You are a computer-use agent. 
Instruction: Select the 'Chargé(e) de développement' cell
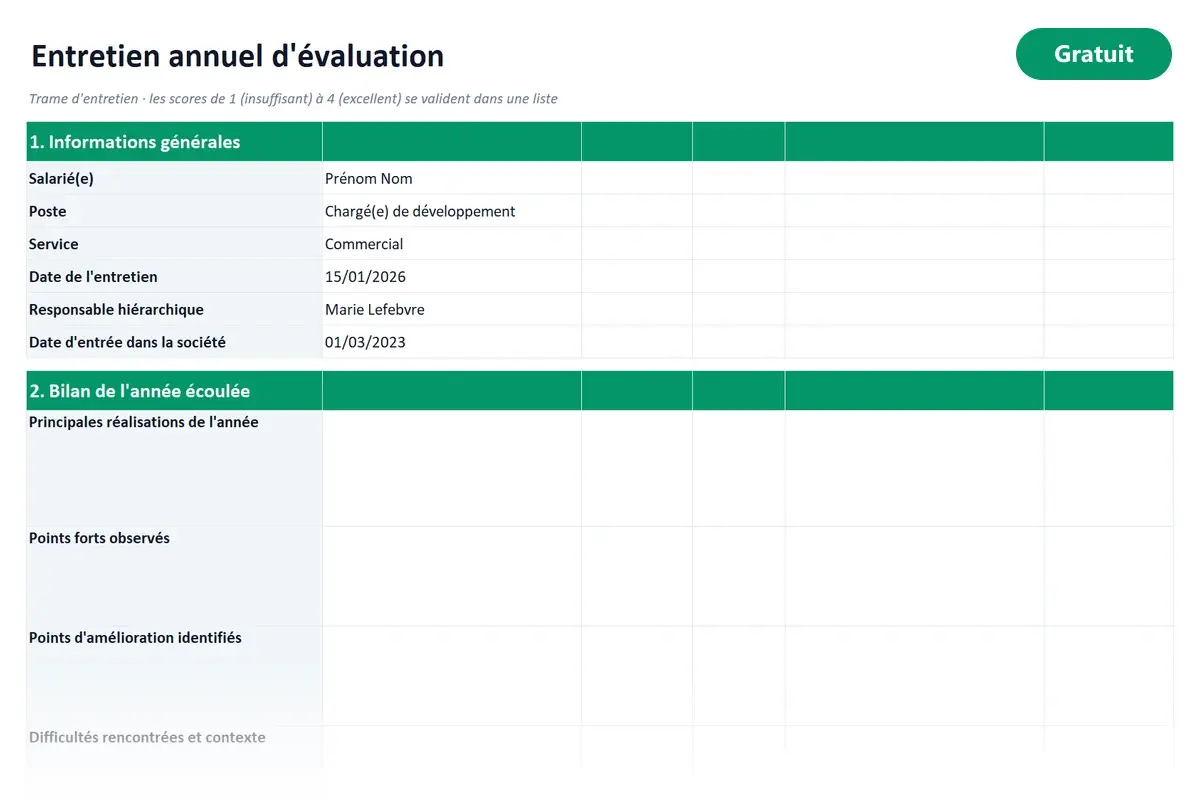click(452, 211)
